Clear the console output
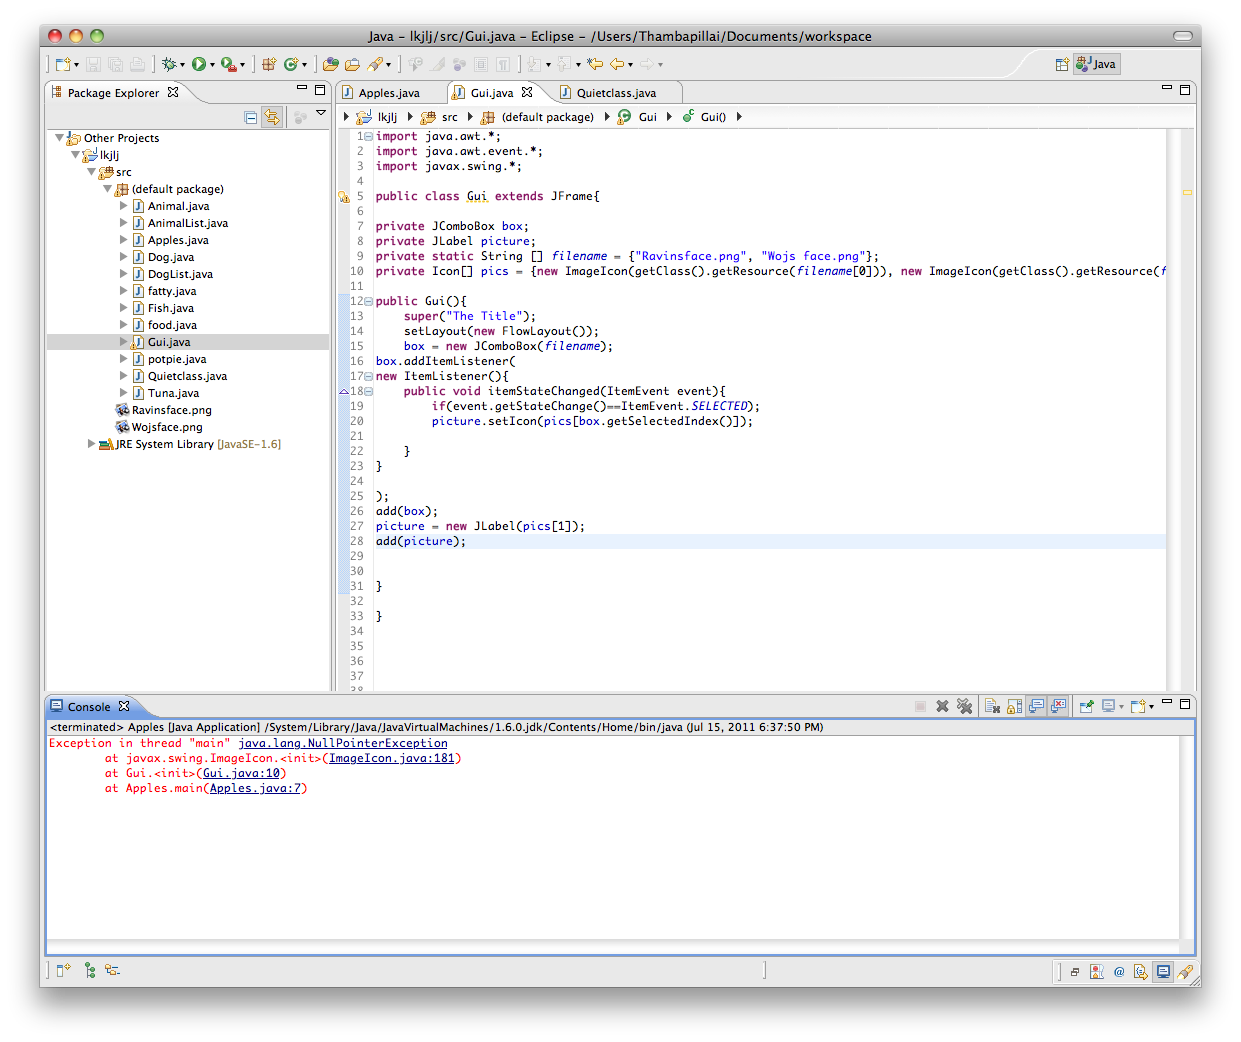The image size is (1241, 1042). point(992,706)
